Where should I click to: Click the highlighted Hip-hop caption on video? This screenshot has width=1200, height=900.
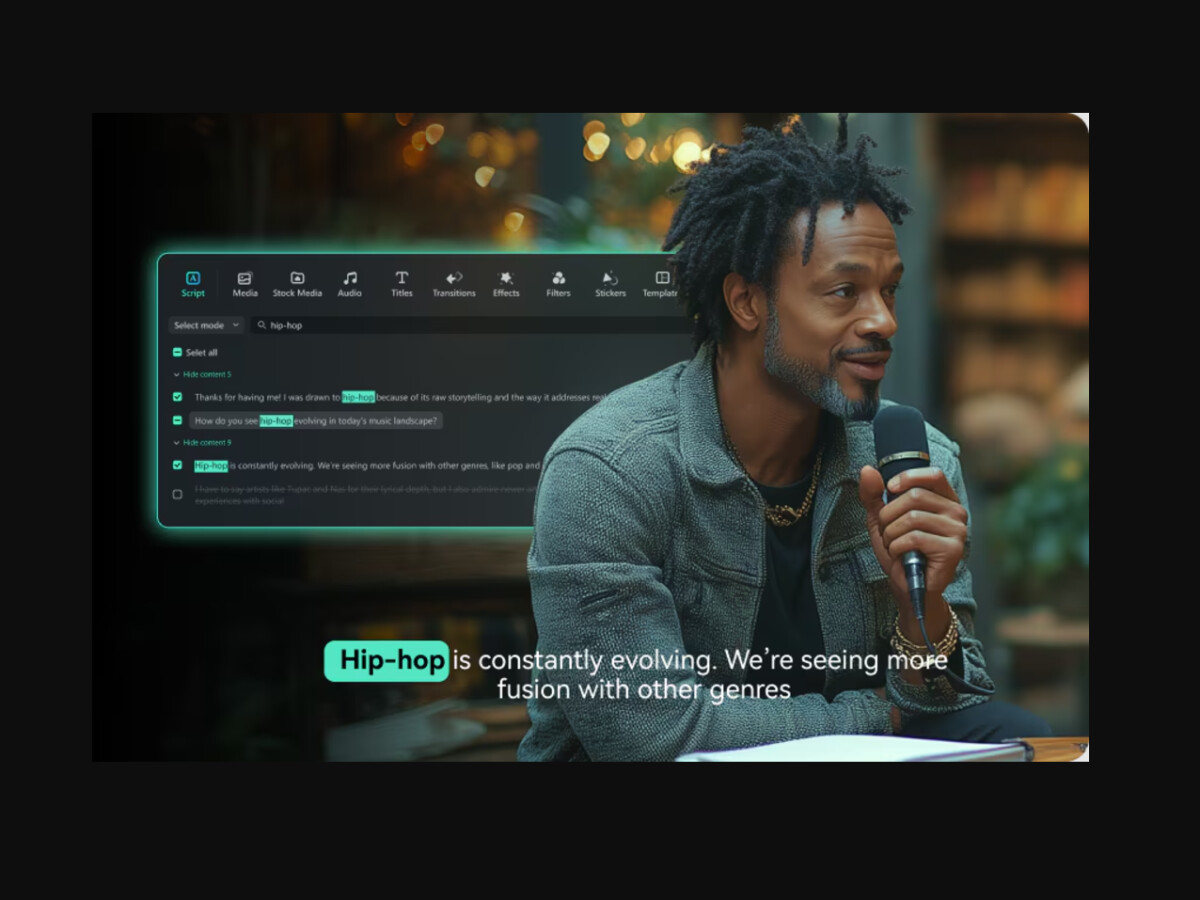[x=387, y=661]
